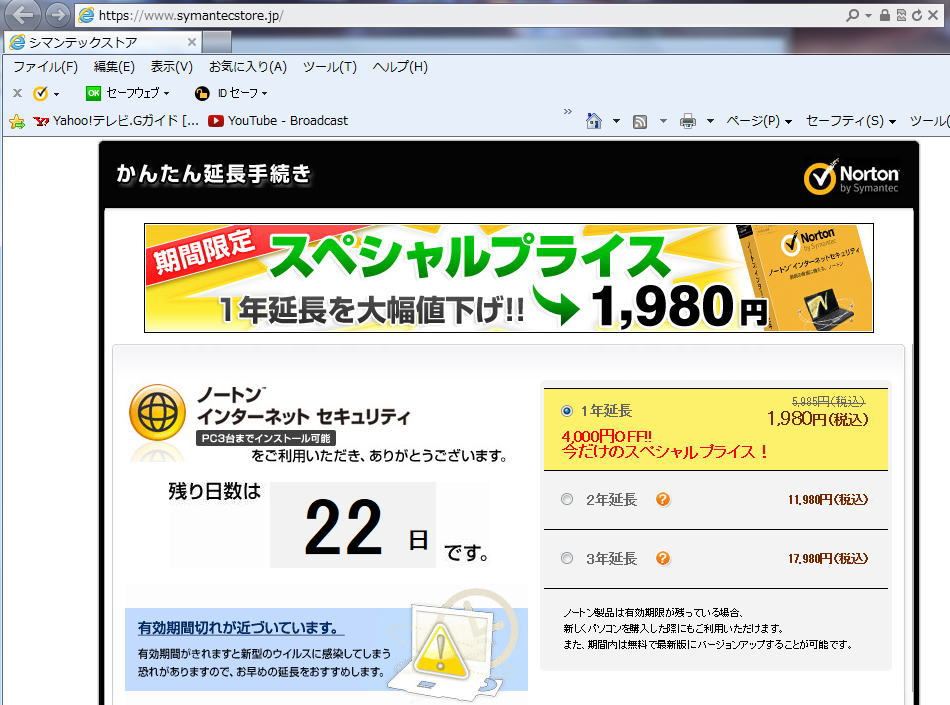Expand the Norton checkmark dropdown arrow
The width and height of the screenshot is (950, 705).
click(x=56, y=94)
